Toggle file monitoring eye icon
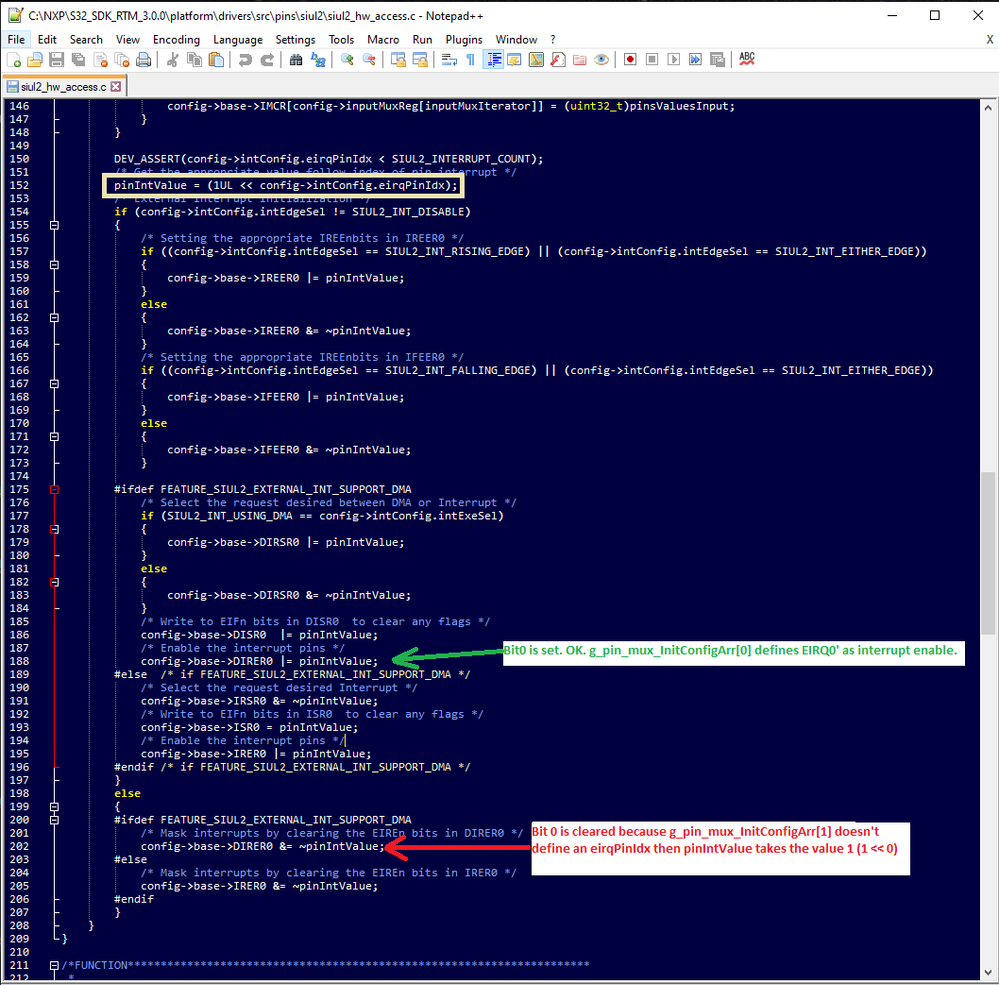Image resolution: width=999 pixels, height=985 pixels. [x=601, y=60]
